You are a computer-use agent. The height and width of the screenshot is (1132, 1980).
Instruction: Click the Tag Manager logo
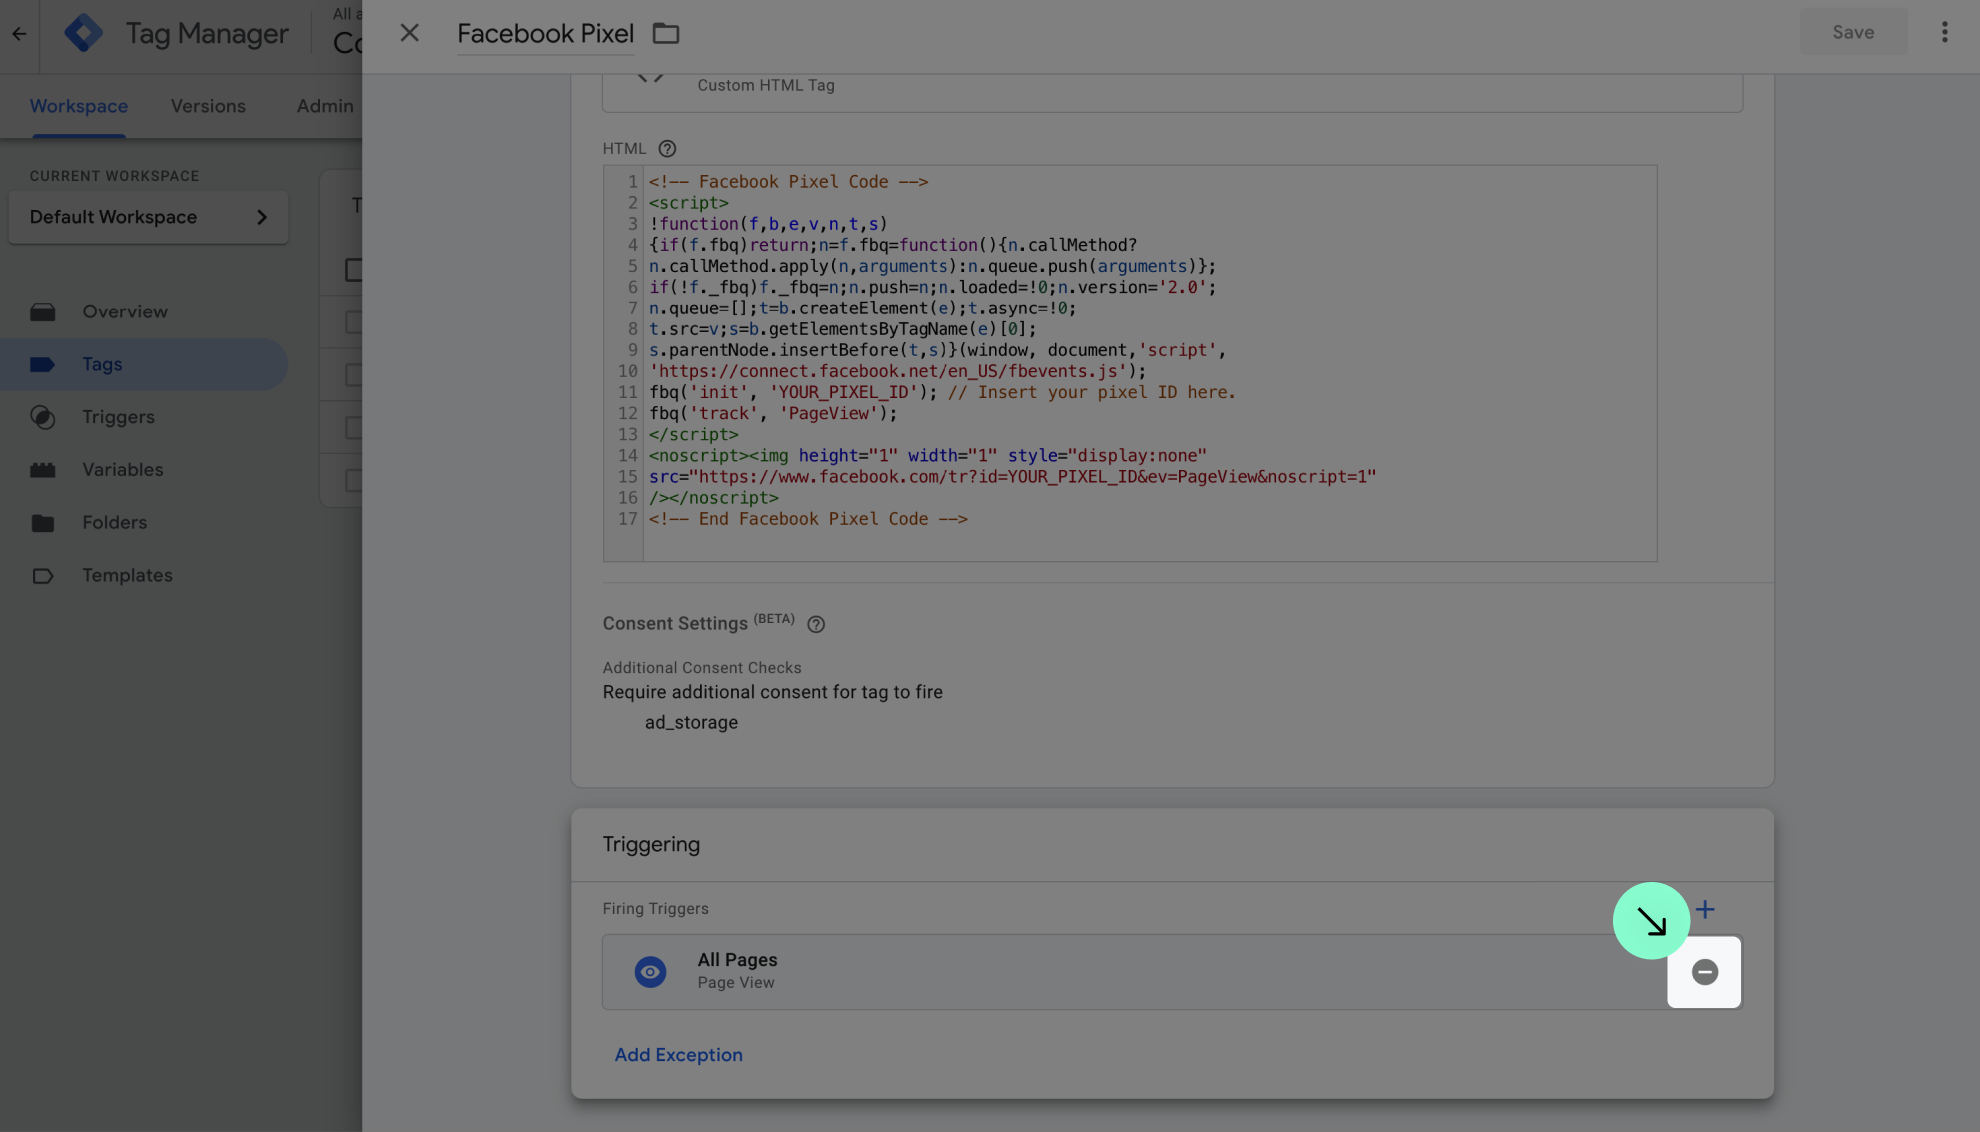click(83, 33)
